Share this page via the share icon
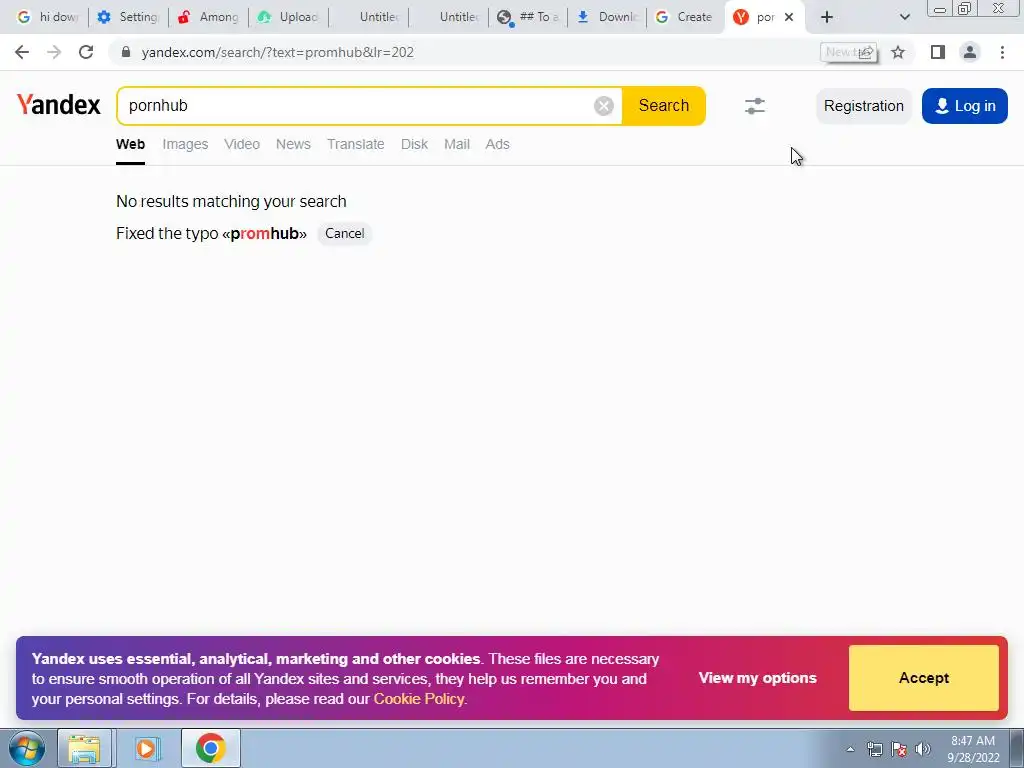Image resolution: width=1024 pixels, height=768 pixels. [x=866, y=52]
